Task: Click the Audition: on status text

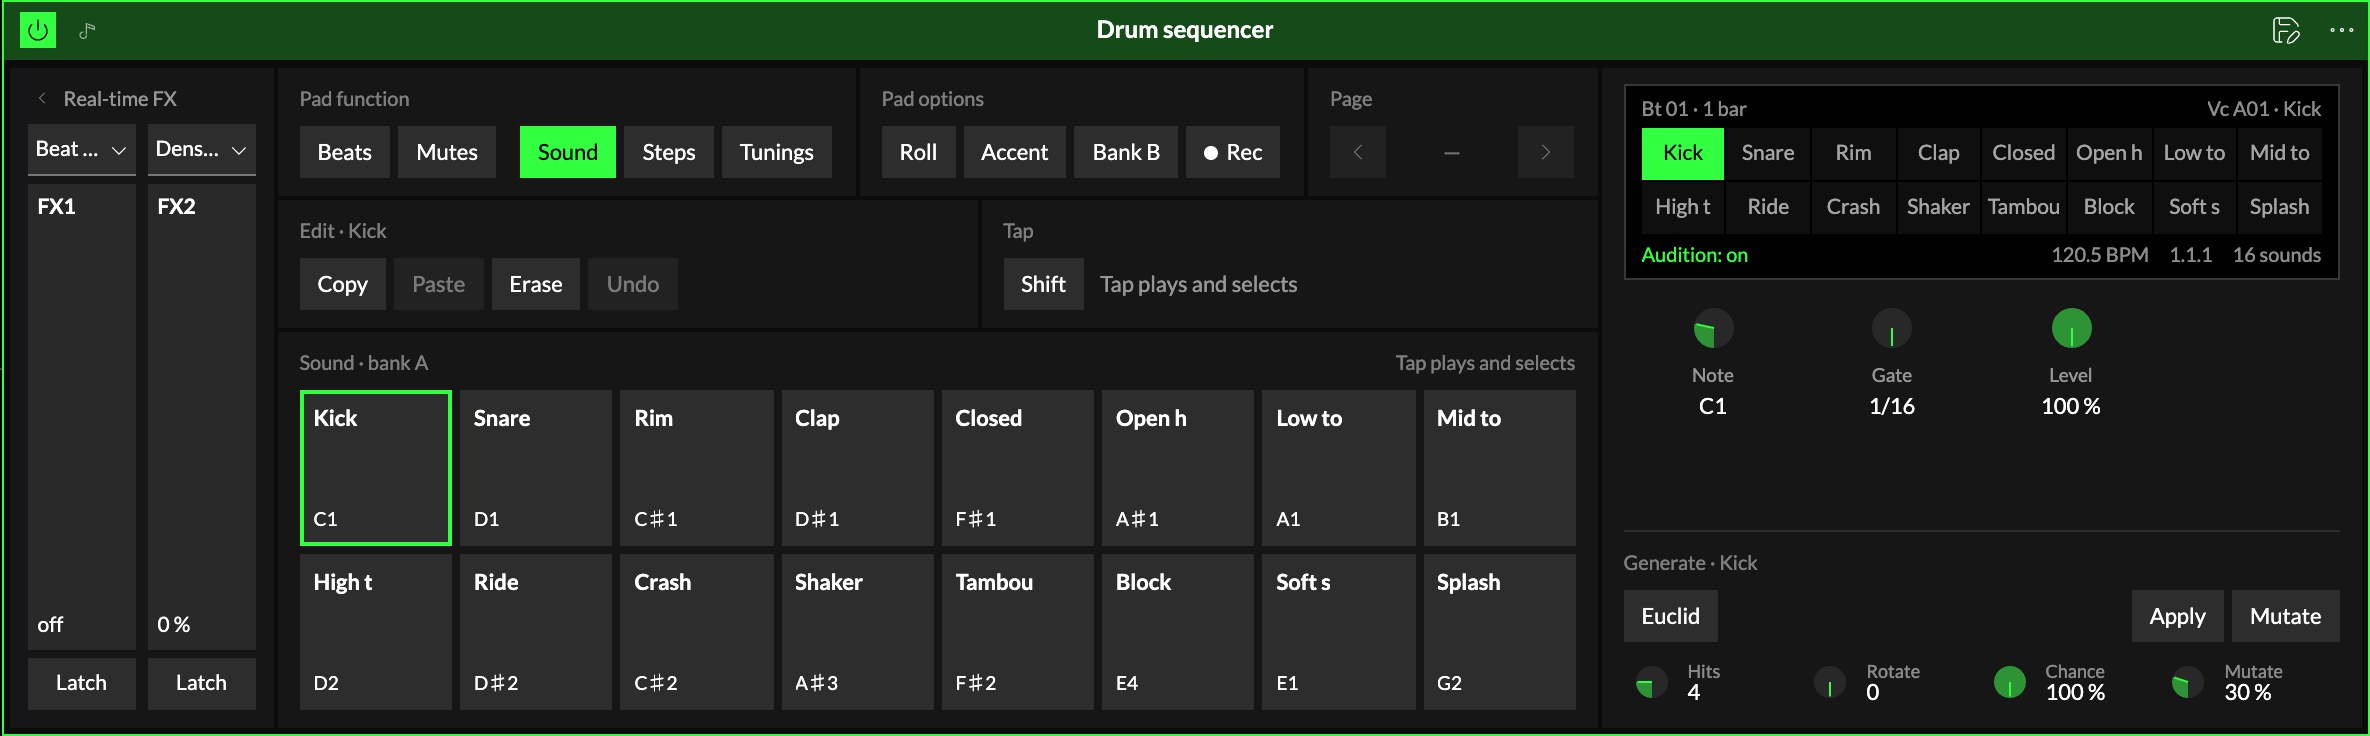Action: (x=1694, y=255)
